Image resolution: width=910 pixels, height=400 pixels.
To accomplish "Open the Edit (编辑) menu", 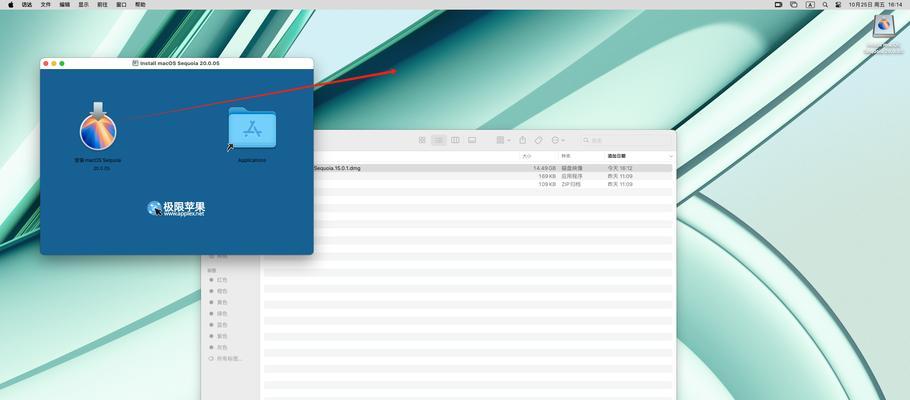I will [x=64, y=4].
